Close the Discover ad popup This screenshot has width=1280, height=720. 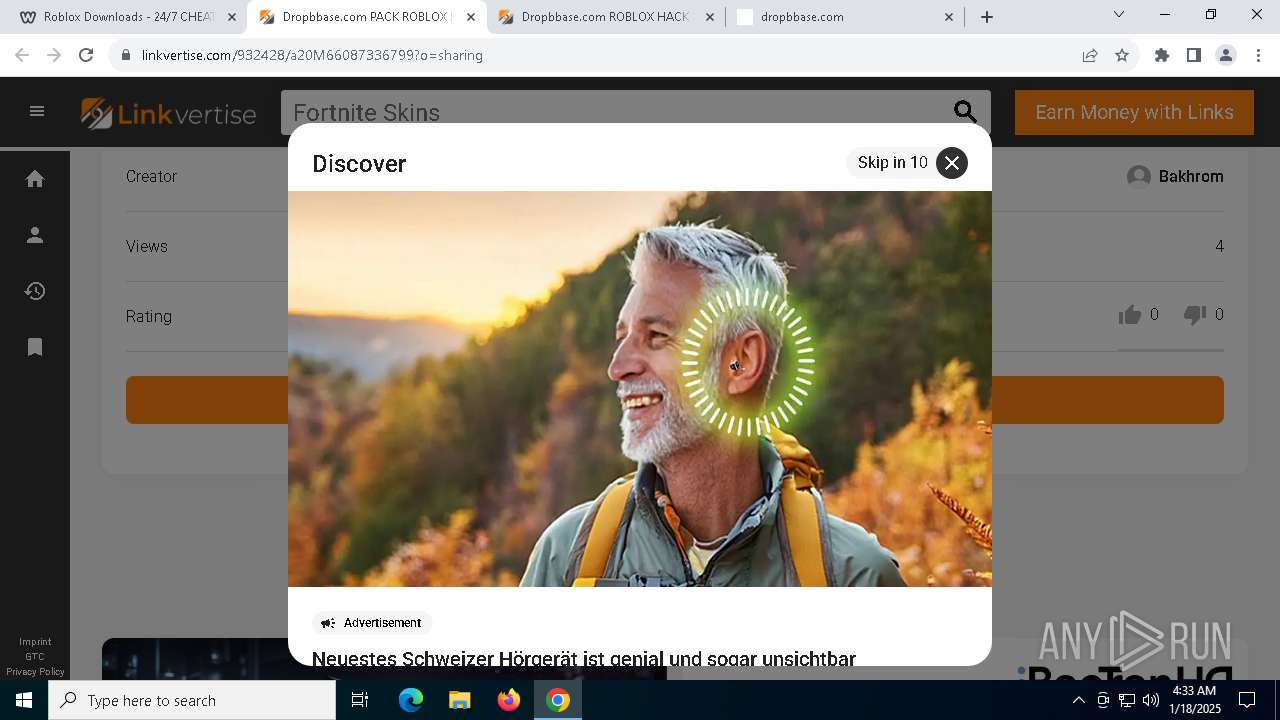[x=952, y=162]
